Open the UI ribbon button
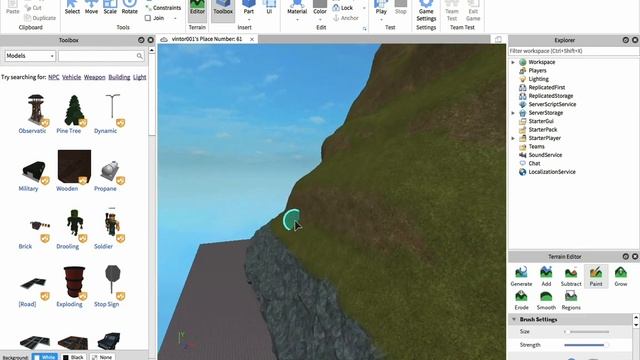640x360 pixels. pos(269,7)
